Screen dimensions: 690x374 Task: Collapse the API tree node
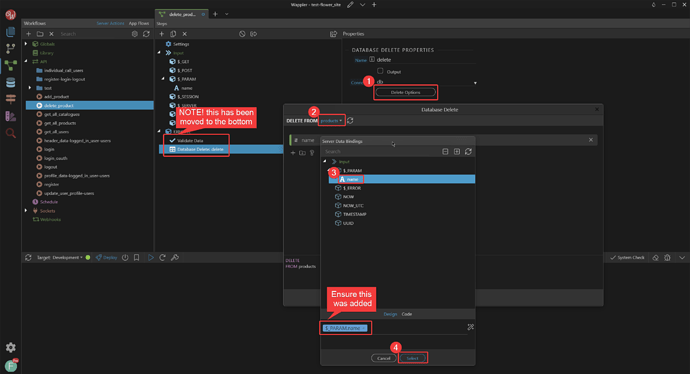coord(26,61)
